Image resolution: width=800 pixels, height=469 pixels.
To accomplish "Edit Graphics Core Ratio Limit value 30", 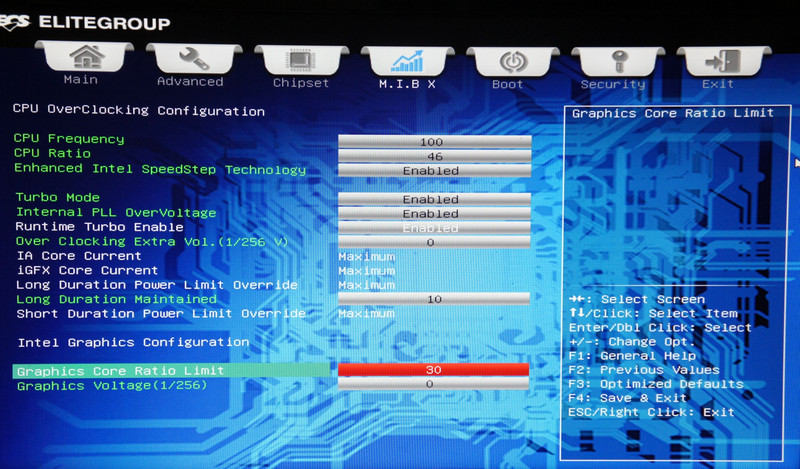I will (433, 369).
